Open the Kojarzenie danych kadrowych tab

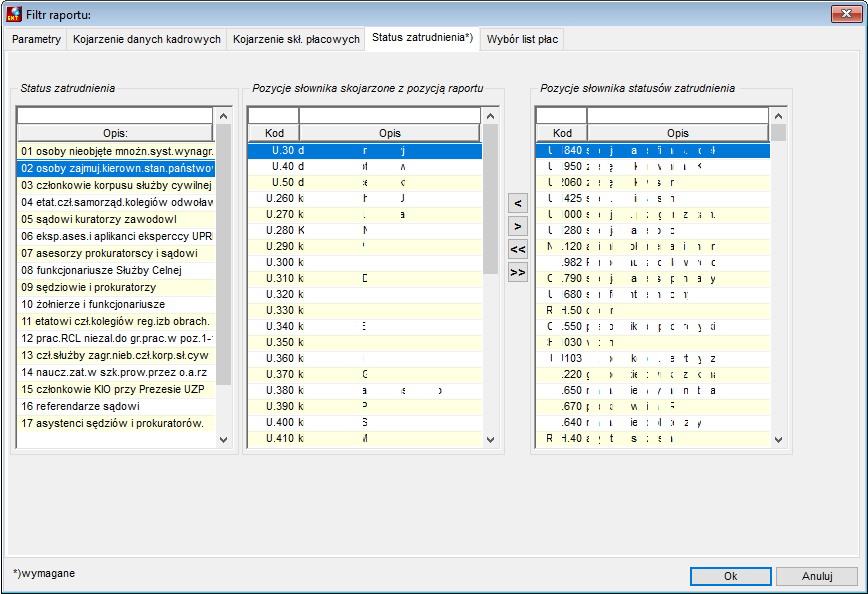(147, 39)
